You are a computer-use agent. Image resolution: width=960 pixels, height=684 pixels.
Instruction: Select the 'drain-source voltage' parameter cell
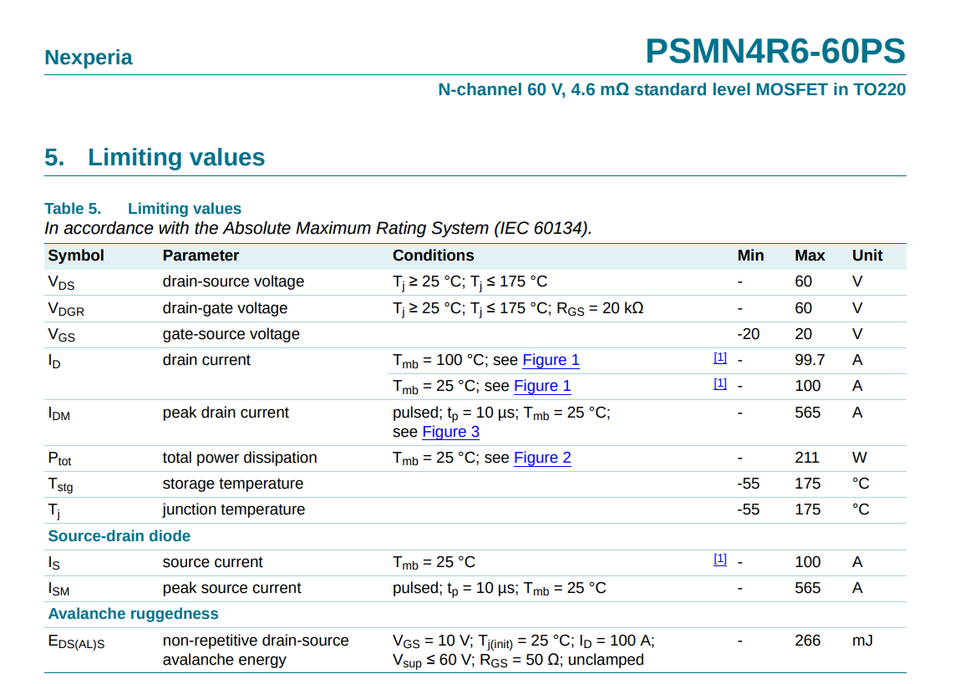[x=233, y=281]
